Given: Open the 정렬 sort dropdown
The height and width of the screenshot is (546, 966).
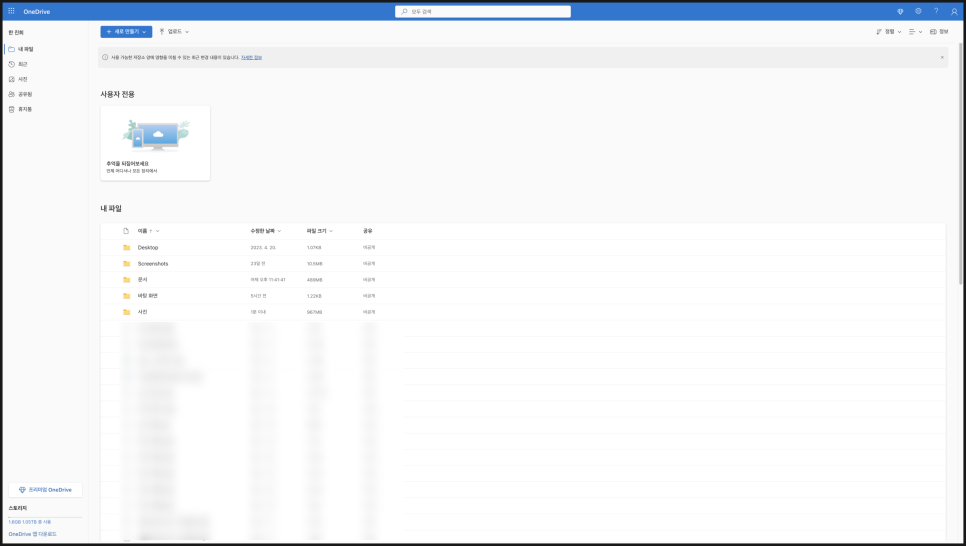Looking at the screenshot, I should point(888,31).
